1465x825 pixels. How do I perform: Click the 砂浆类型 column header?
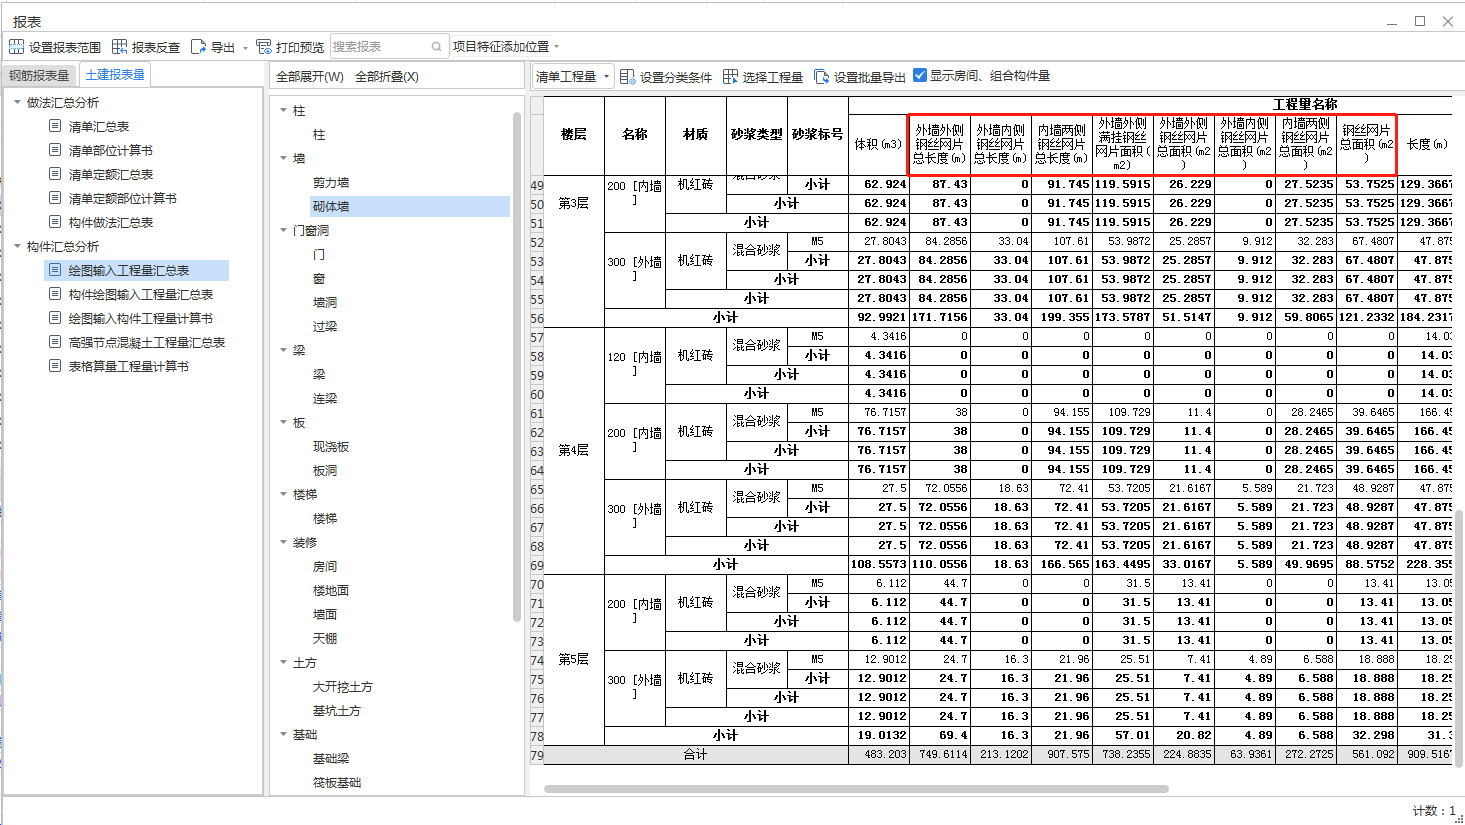pos(757,135)
